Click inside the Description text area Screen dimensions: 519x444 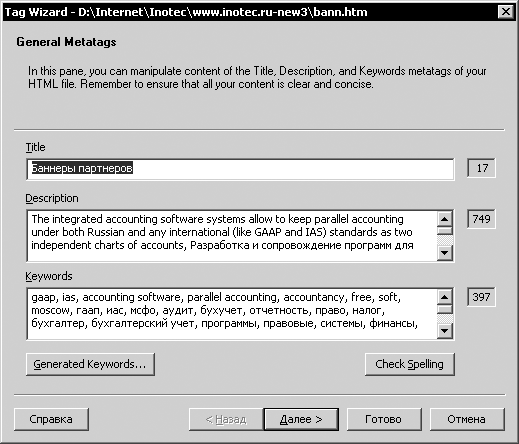pyautogui.click(x=232, y=236)
